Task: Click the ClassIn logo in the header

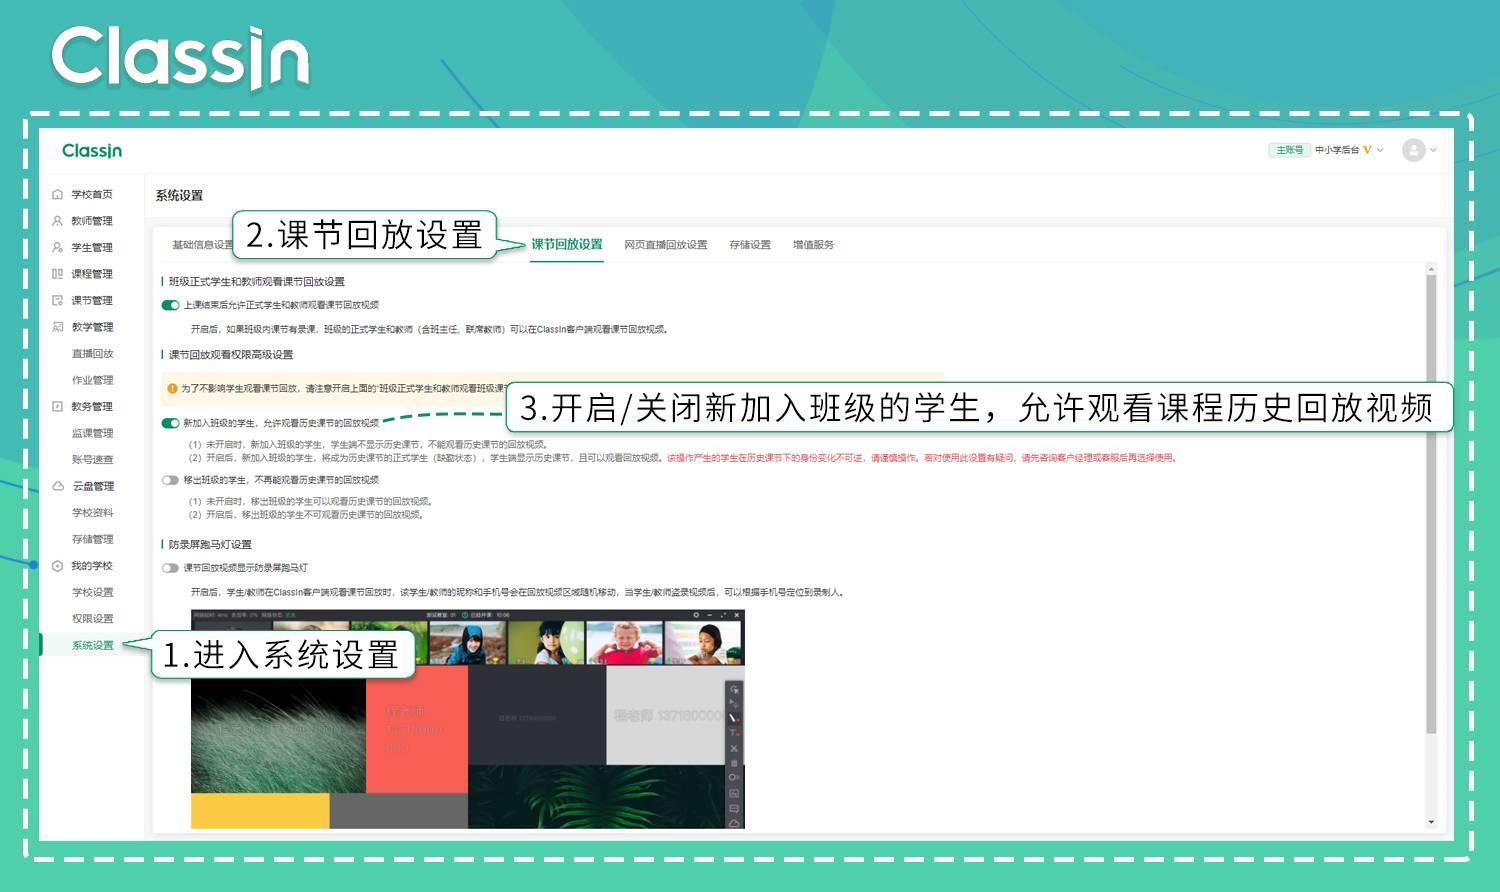Action: coord(92,151)
